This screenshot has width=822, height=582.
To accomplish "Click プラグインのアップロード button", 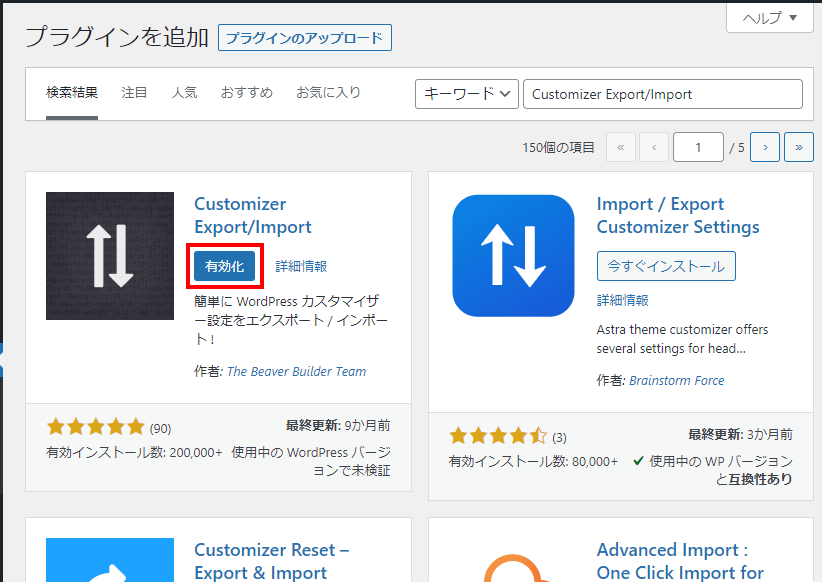I will click(305, 38).
